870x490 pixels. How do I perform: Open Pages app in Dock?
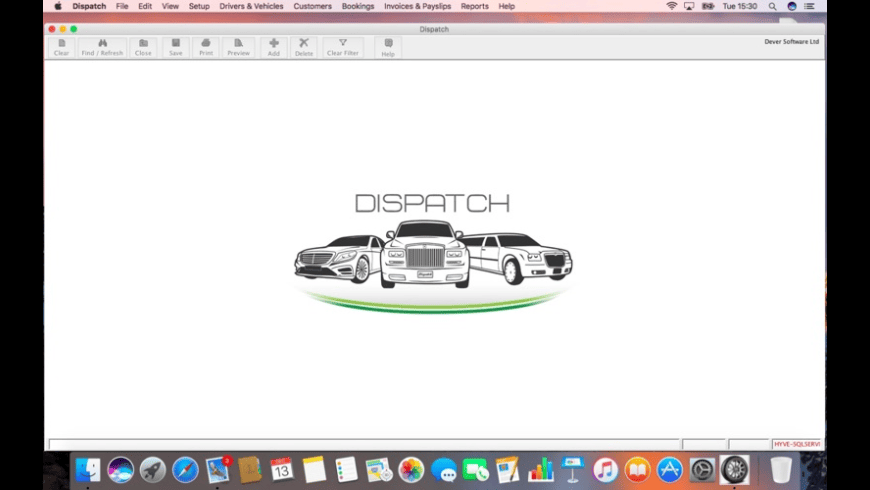508,470
